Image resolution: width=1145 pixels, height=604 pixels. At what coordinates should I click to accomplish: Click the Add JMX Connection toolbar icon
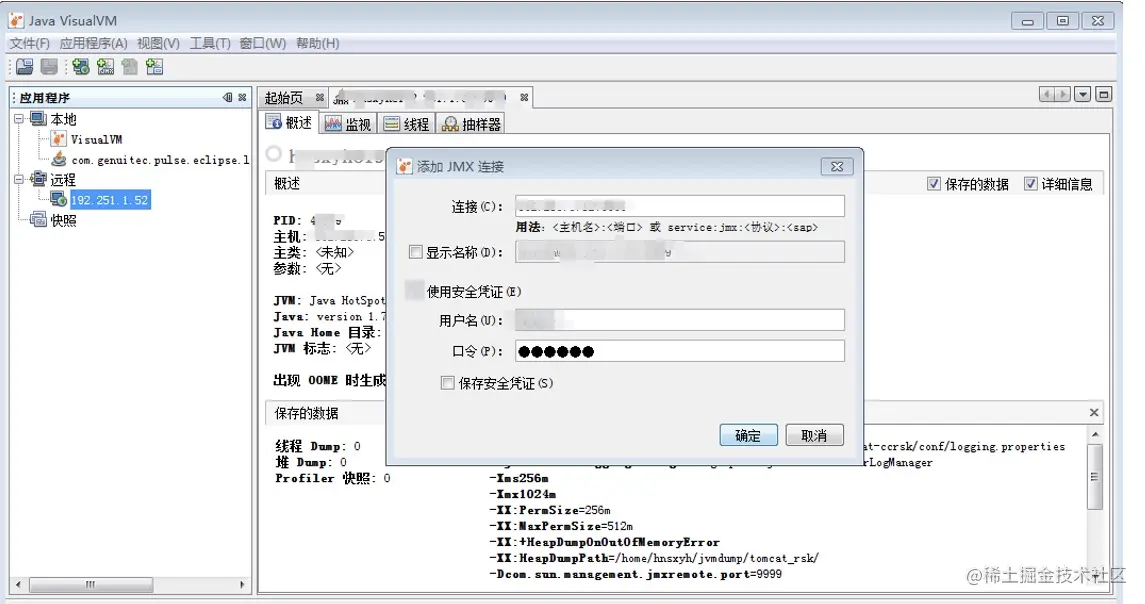point(106,67)
